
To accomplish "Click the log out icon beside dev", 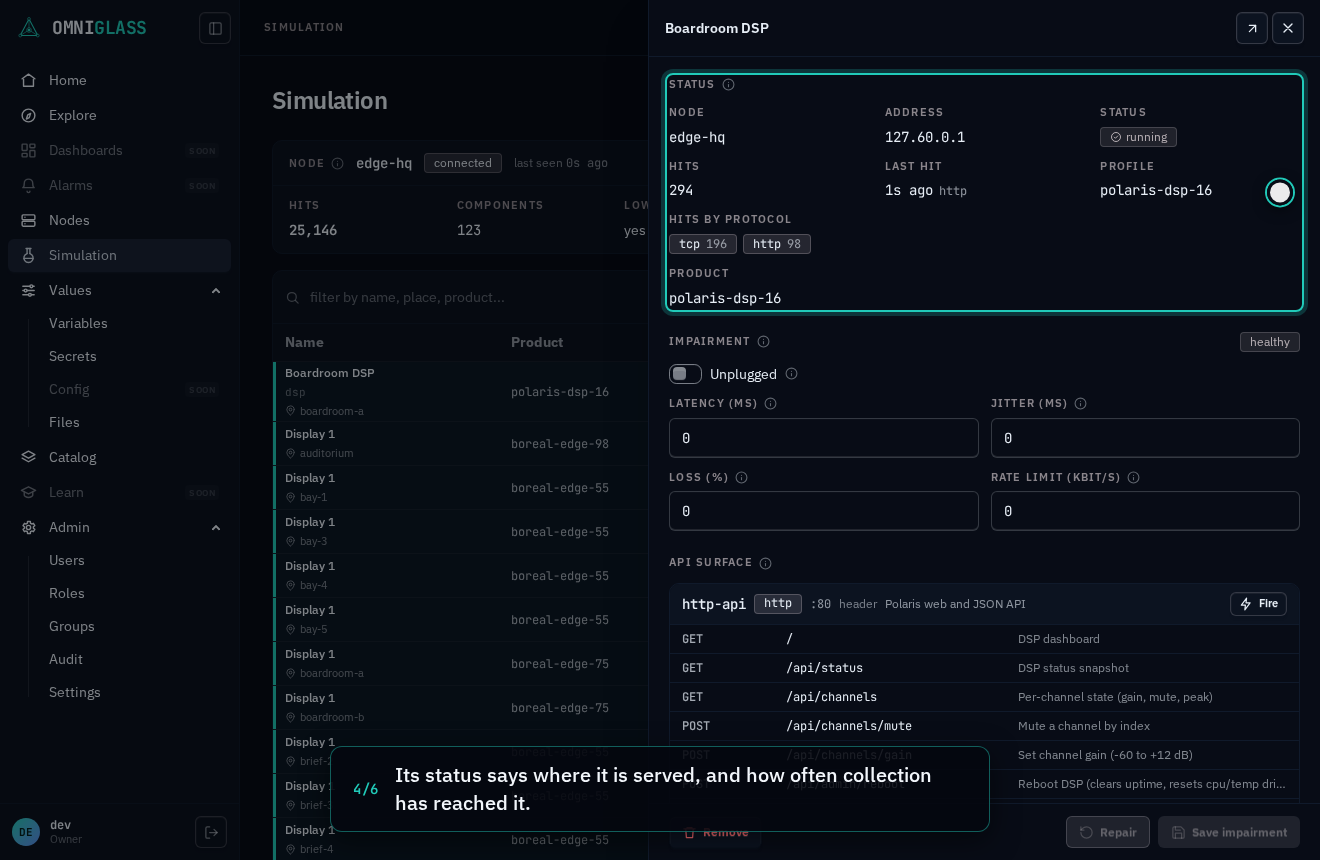I will (x=211, y=832).
